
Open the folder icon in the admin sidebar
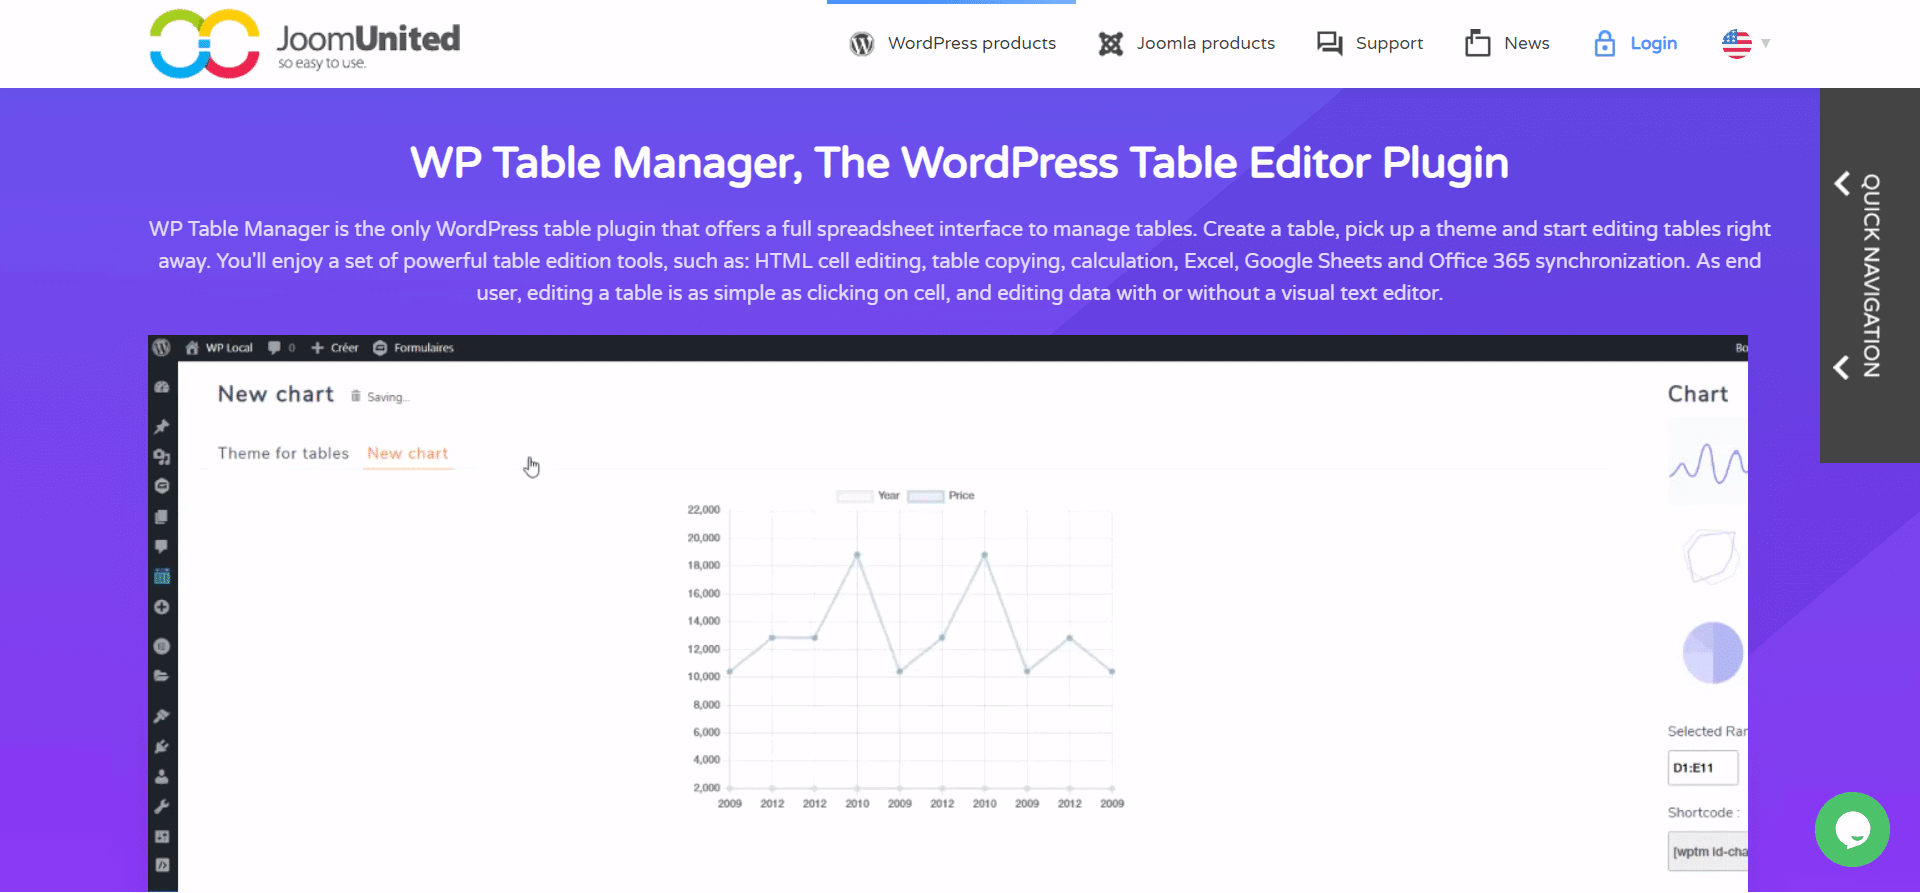point(162,676)
